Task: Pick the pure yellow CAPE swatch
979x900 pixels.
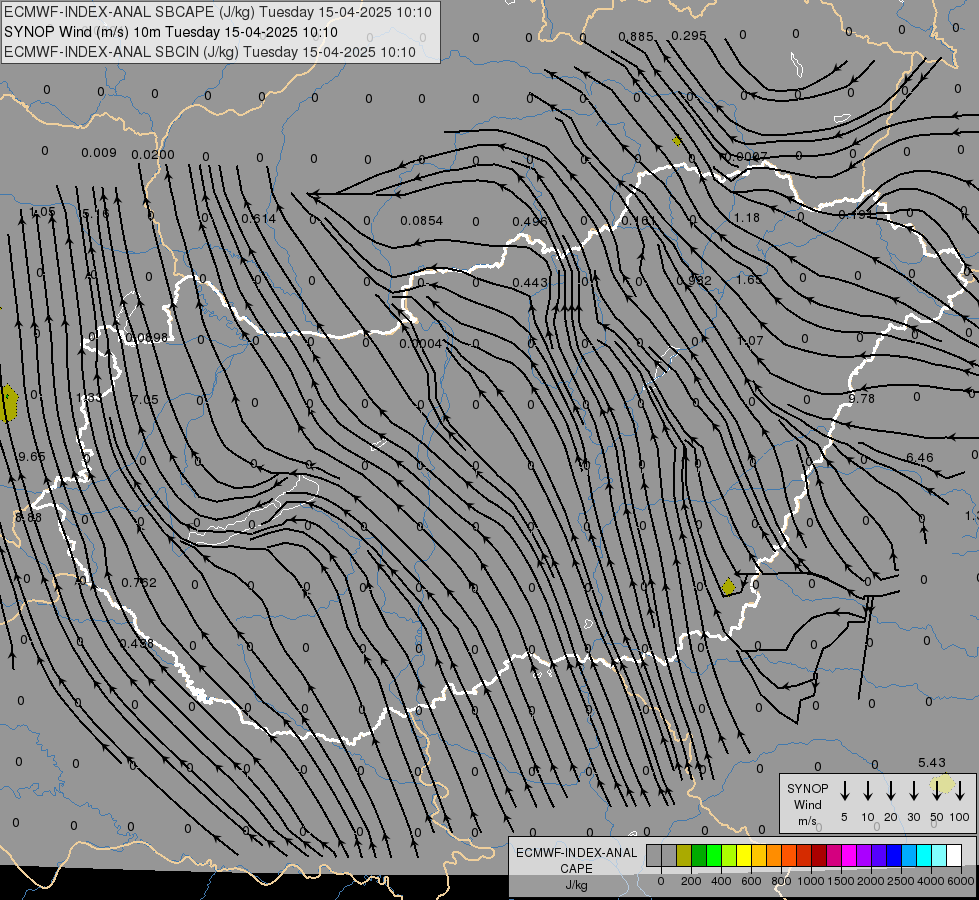Action: (x=744, y=855)
